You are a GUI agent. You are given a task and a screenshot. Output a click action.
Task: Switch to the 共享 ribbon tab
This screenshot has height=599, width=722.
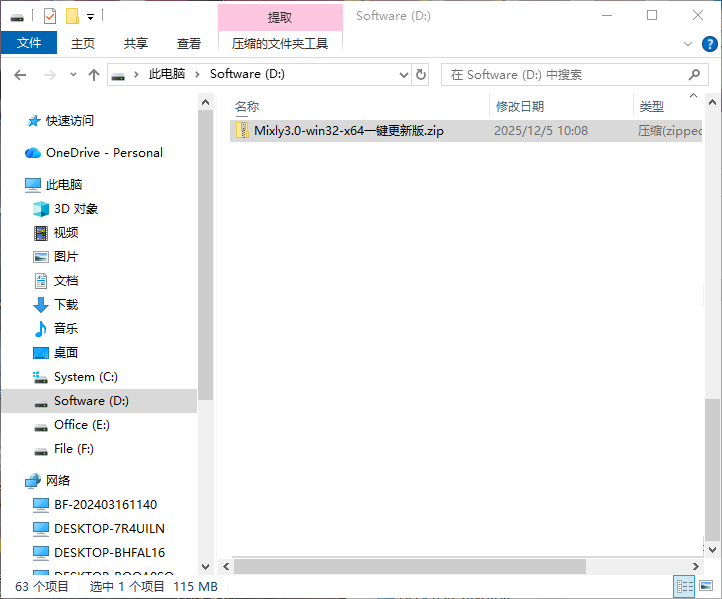pos(135,43)
